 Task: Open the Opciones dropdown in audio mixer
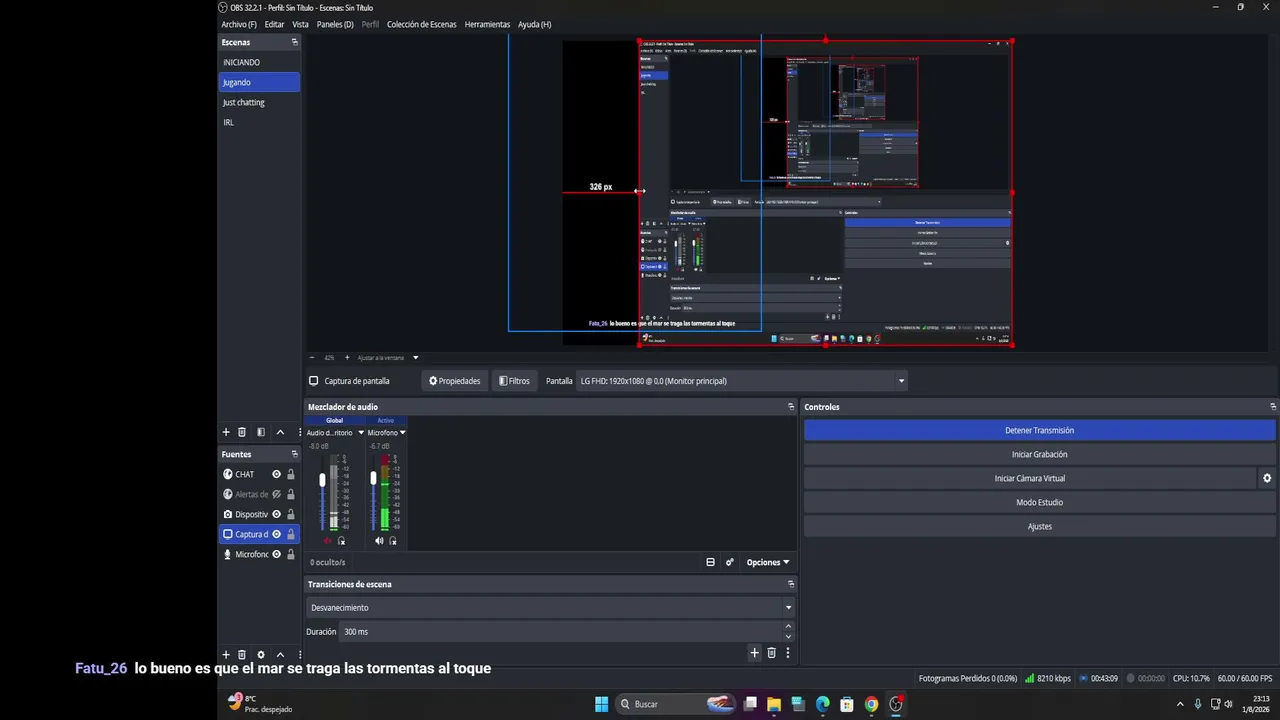pyautogui.click(x=768, y=562)
